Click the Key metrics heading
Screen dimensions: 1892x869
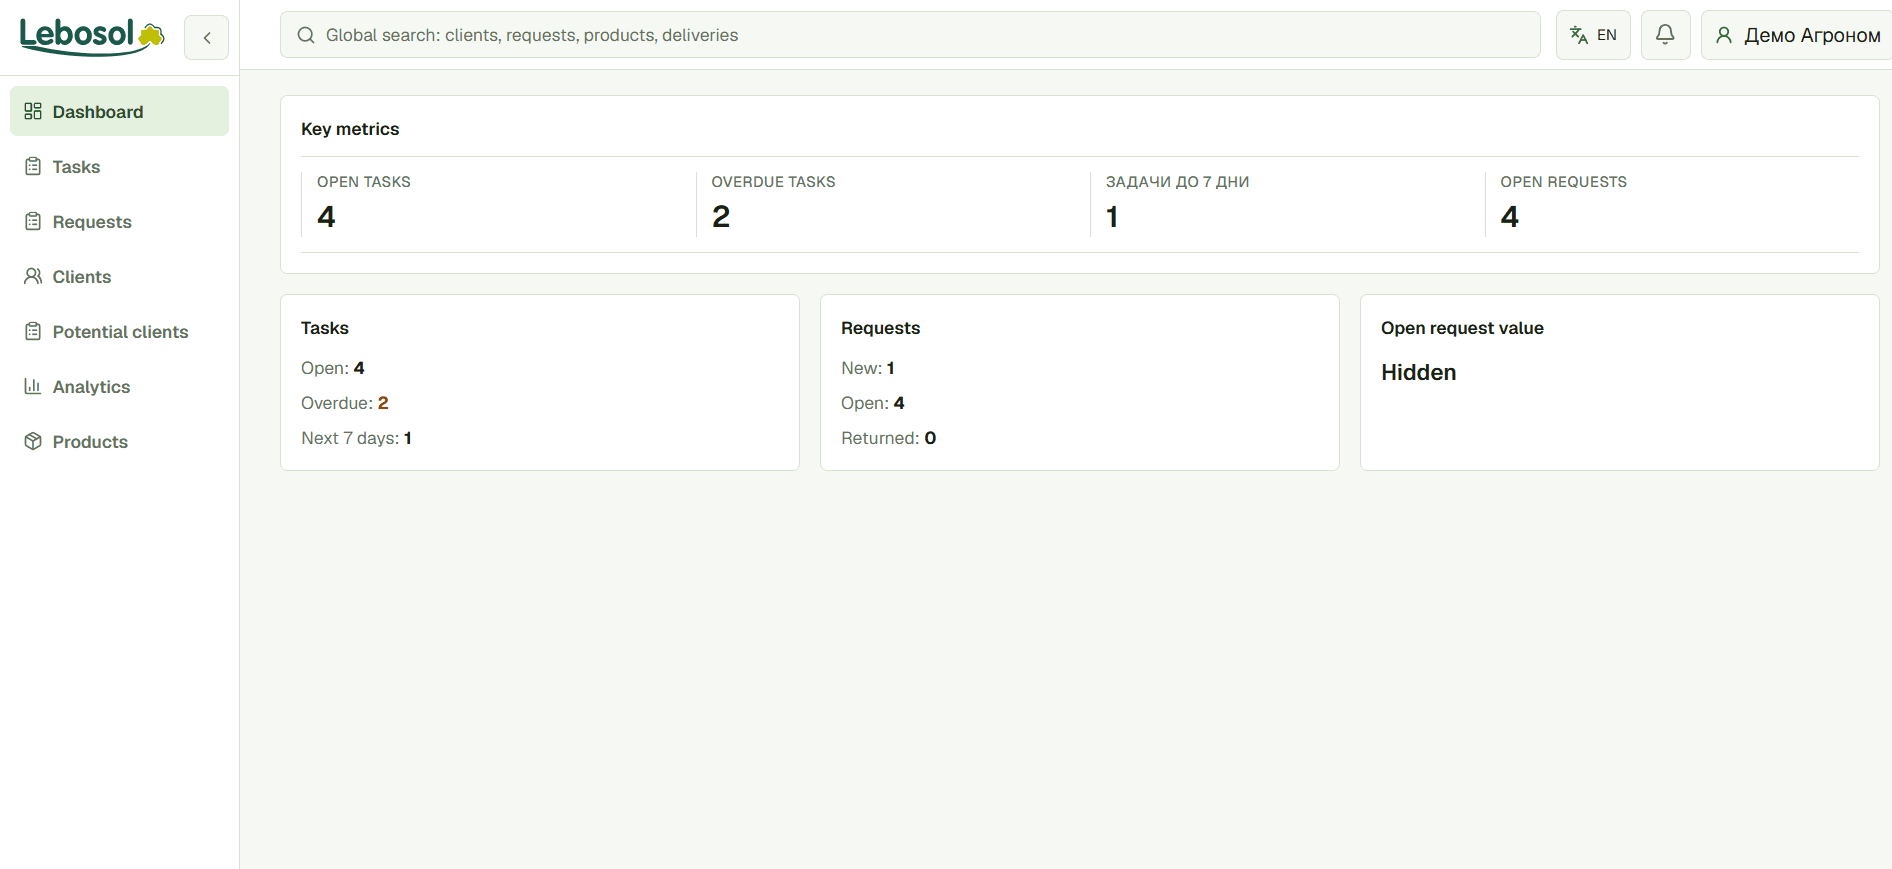(350, 129)
